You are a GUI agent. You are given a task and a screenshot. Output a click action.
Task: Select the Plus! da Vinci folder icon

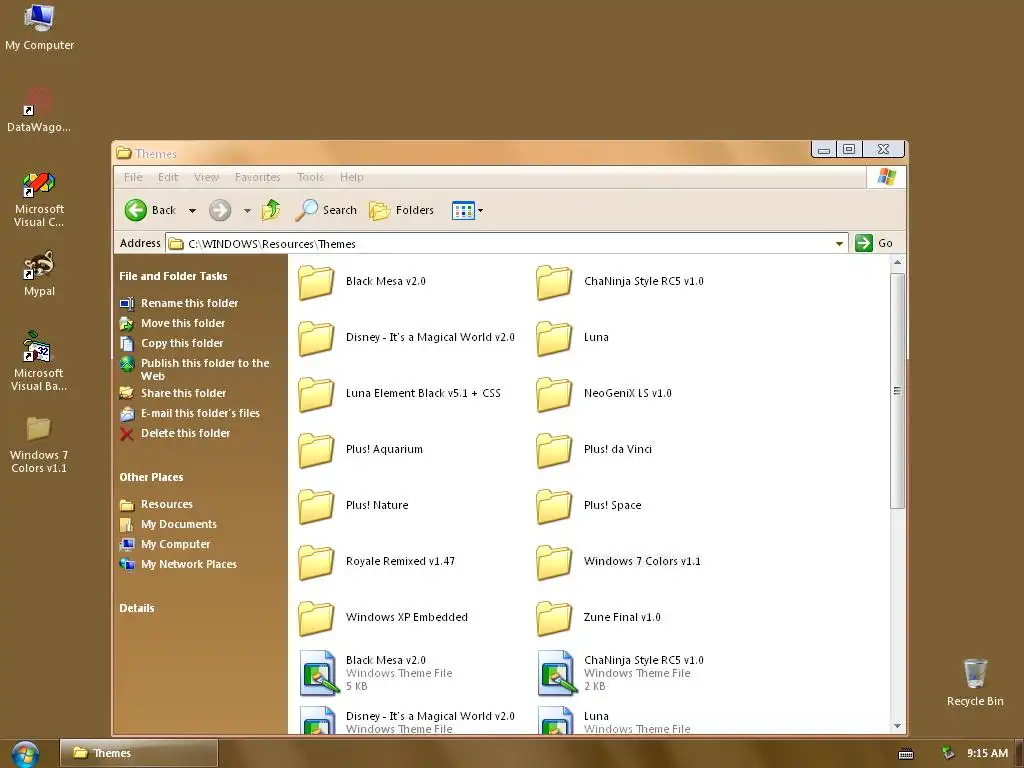tap(554, 451)
